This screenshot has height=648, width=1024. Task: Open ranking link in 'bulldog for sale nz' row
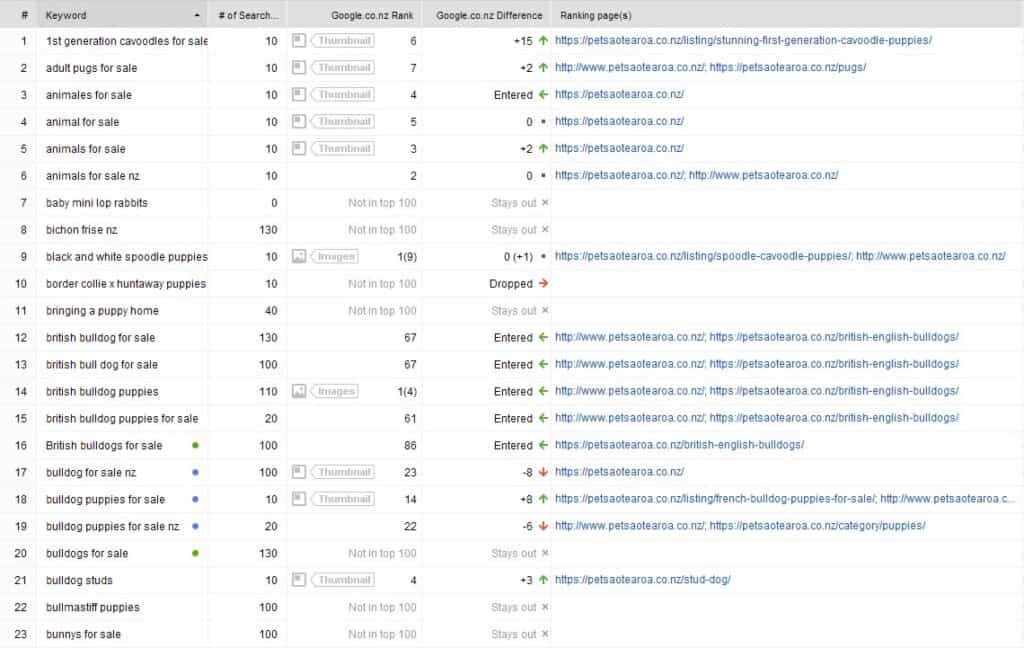click(x=619, y=472)
